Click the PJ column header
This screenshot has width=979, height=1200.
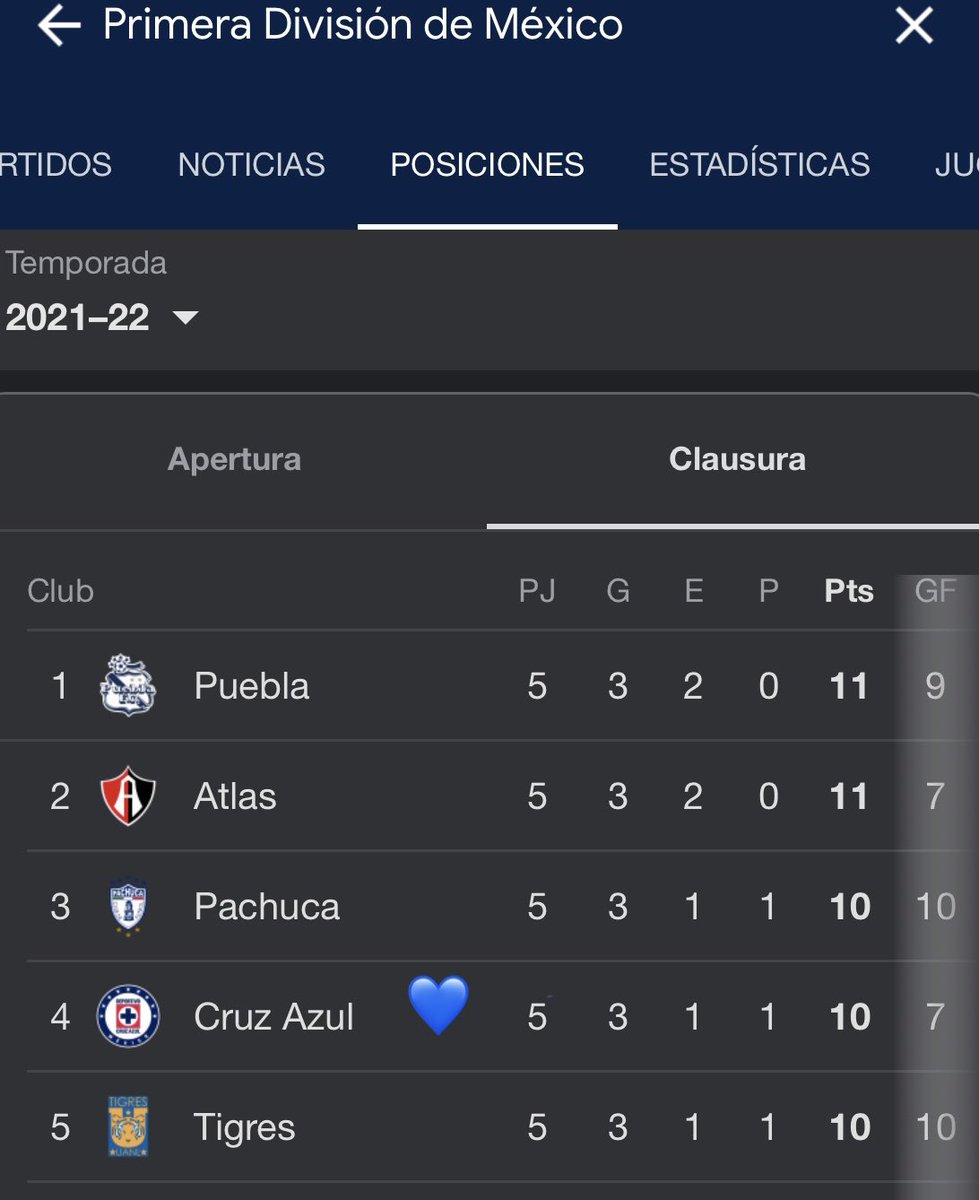pos(537,591)
